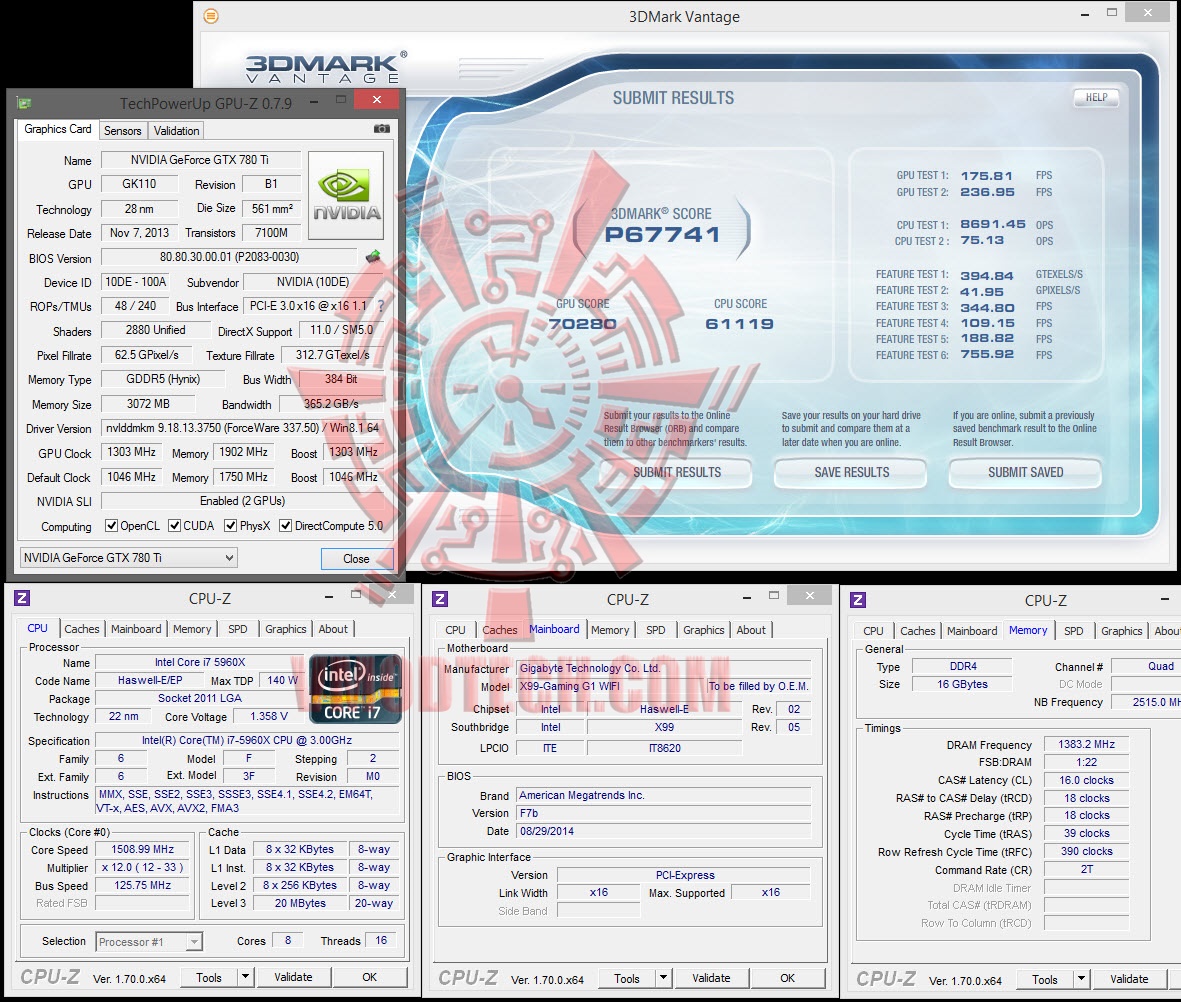This screenshot has height=1002, width=1181.
Task: Click the HELP button in 3DMark Vantage
Action: (1096, 97)
